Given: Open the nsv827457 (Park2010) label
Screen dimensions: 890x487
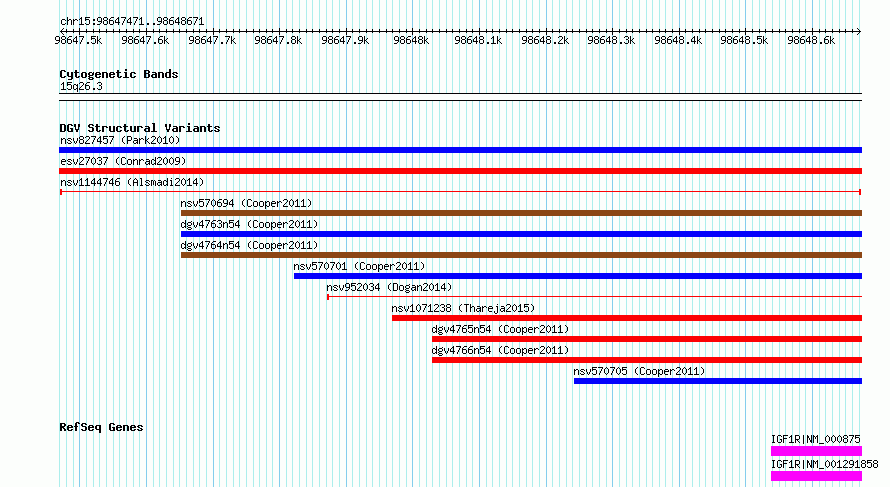Looking at the screenshot, I should (120, 140).
